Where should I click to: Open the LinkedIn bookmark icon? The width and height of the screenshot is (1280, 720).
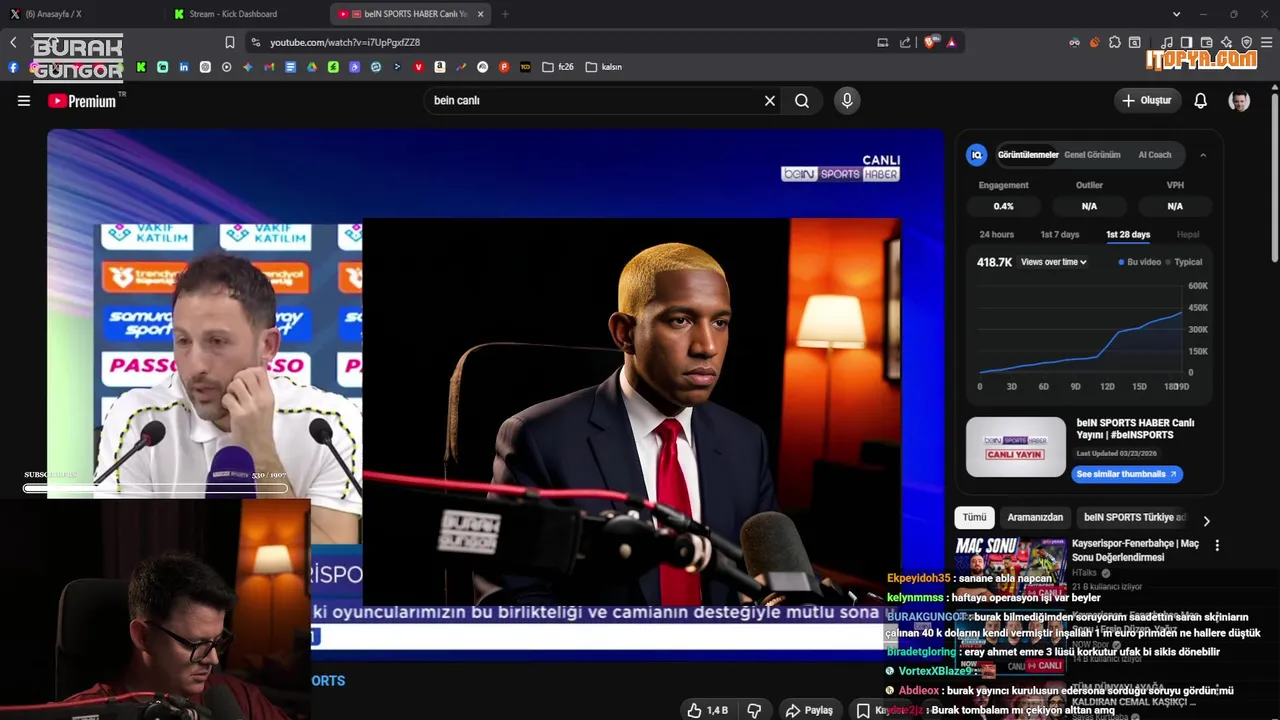point(184,67)
